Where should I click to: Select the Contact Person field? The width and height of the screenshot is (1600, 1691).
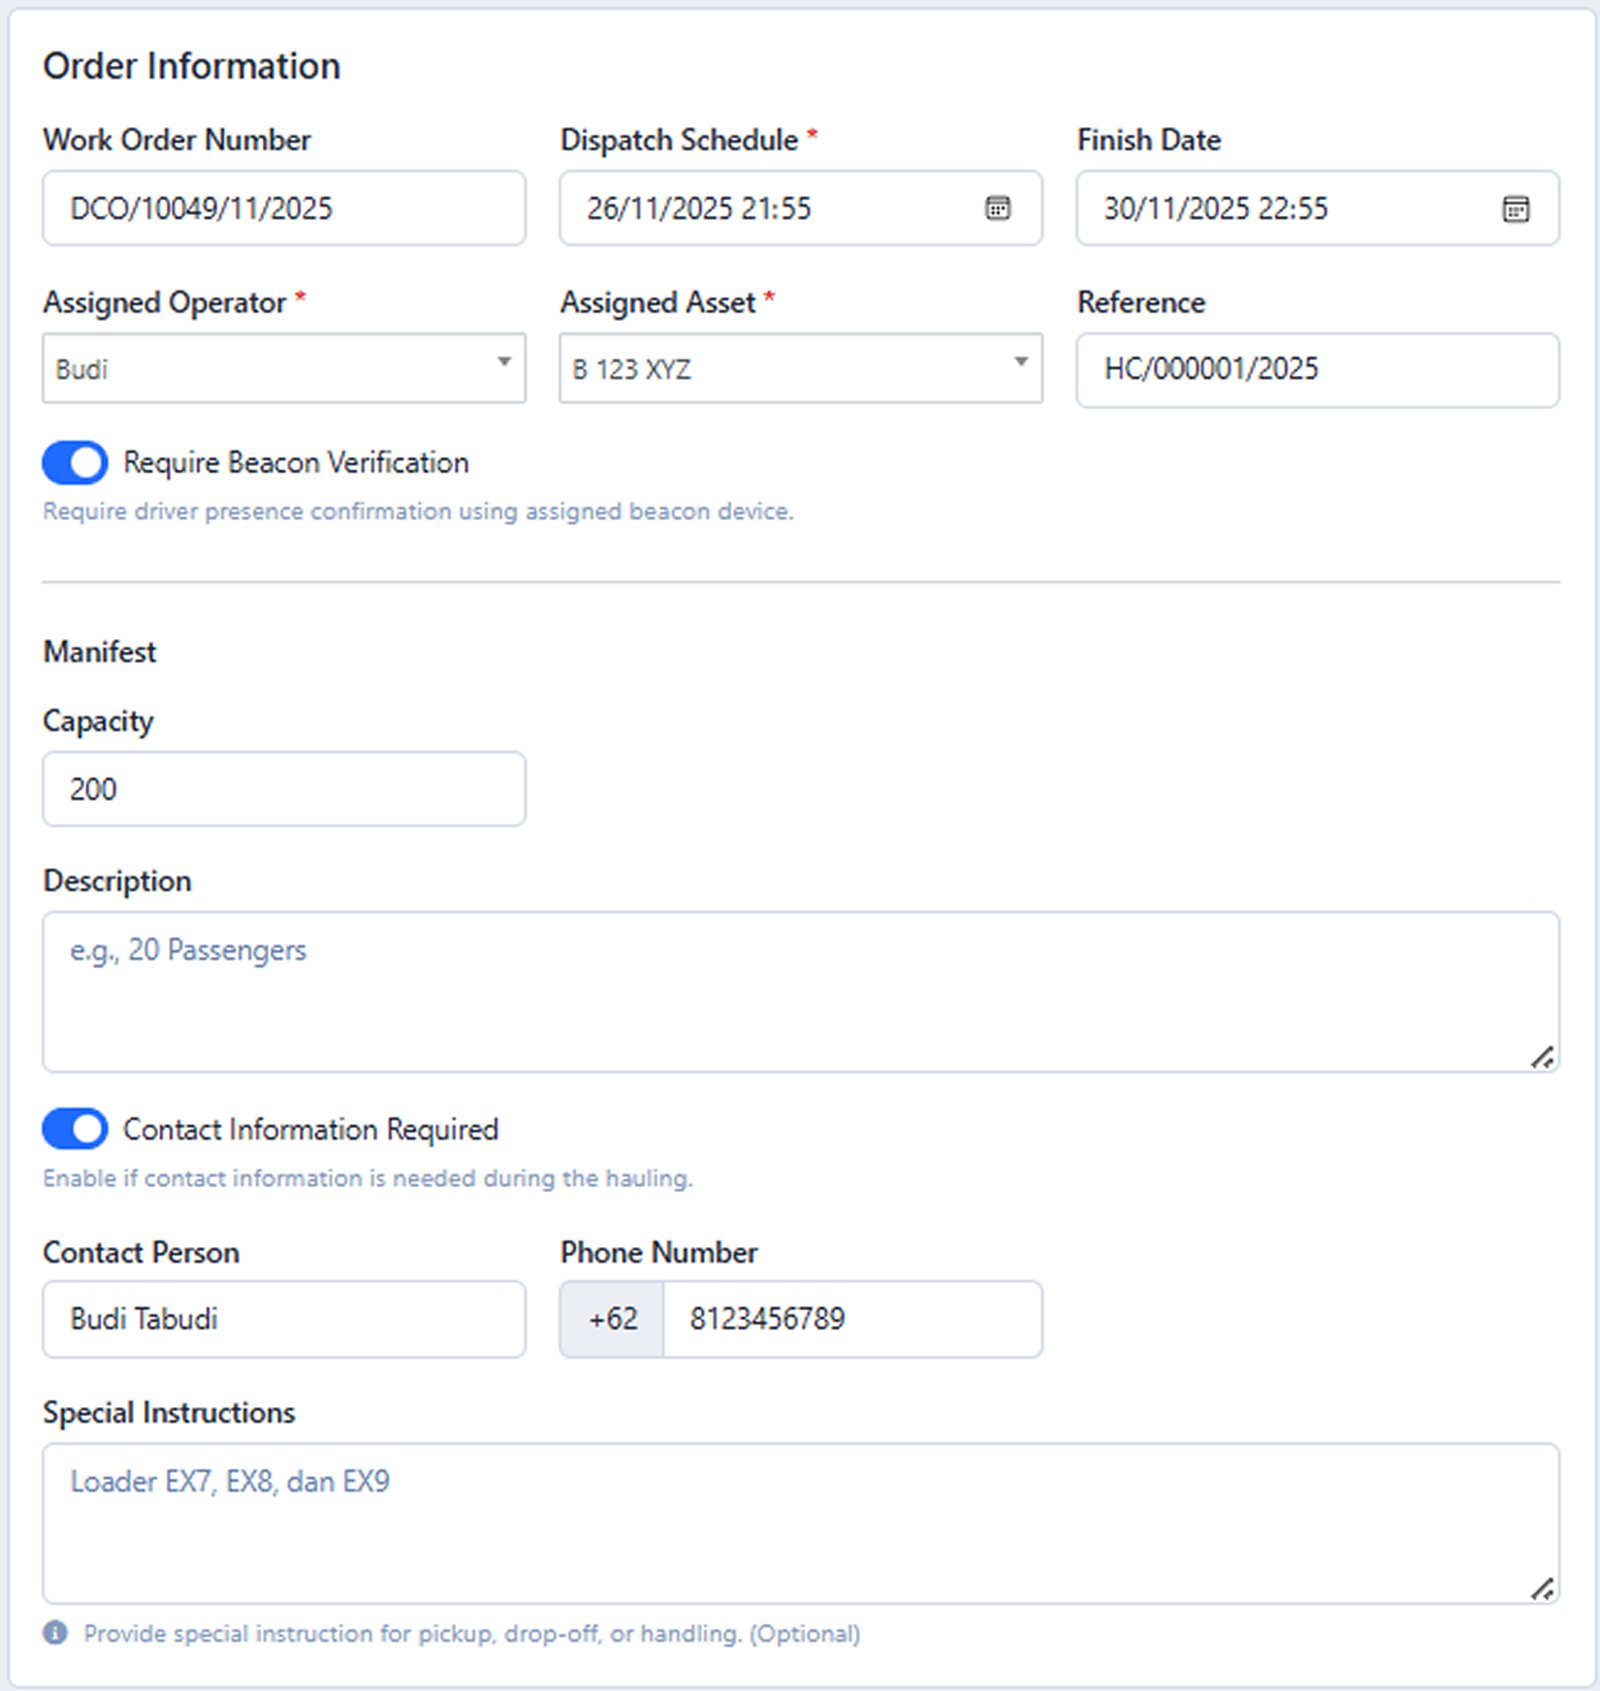(284, 1319)
